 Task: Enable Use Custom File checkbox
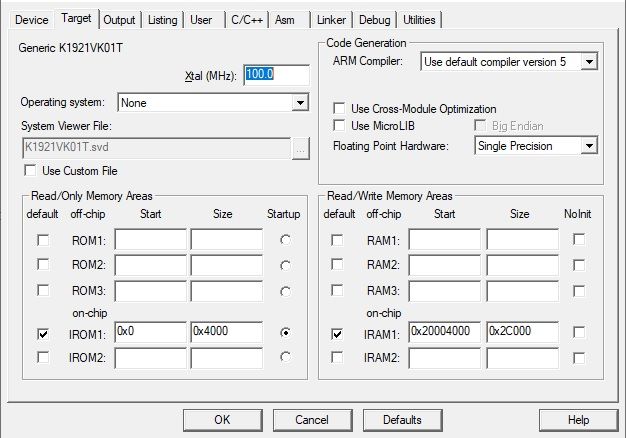[x=30, y=171]
